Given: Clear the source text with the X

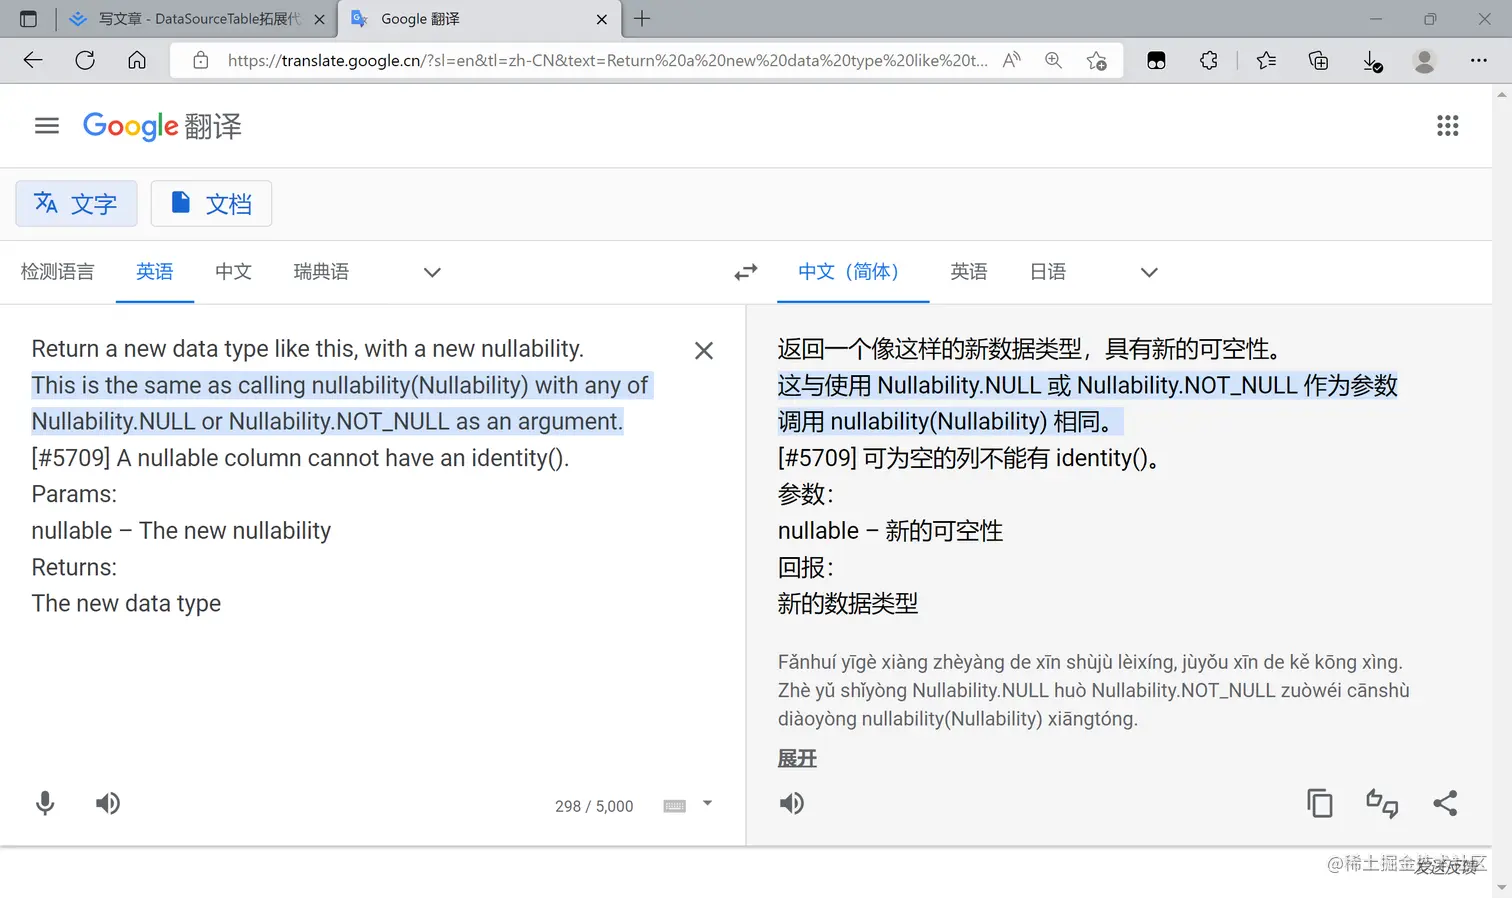Looking at the screenshot, I should [704, 350].
